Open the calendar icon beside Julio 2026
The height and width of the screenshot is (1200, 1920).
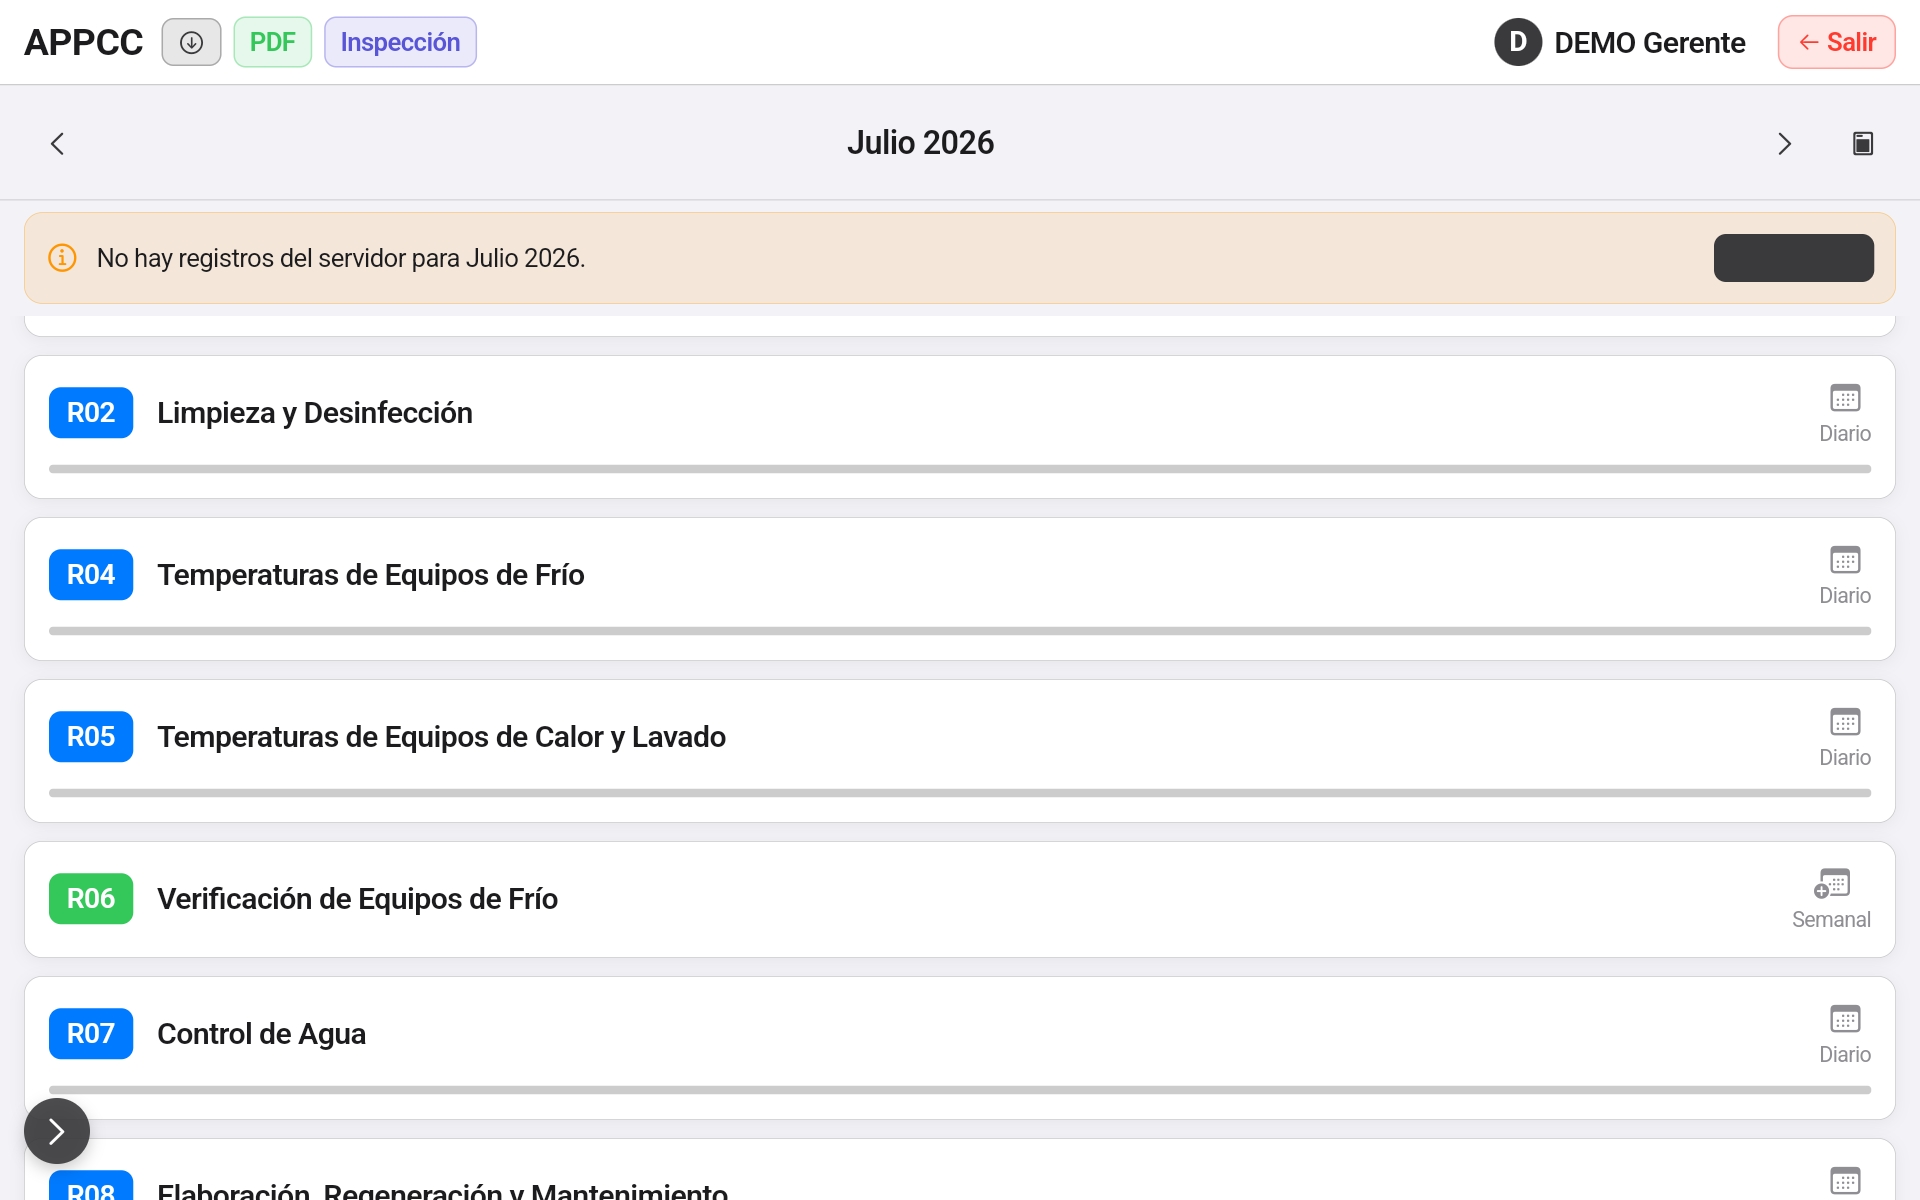(x=1862, y=143)
